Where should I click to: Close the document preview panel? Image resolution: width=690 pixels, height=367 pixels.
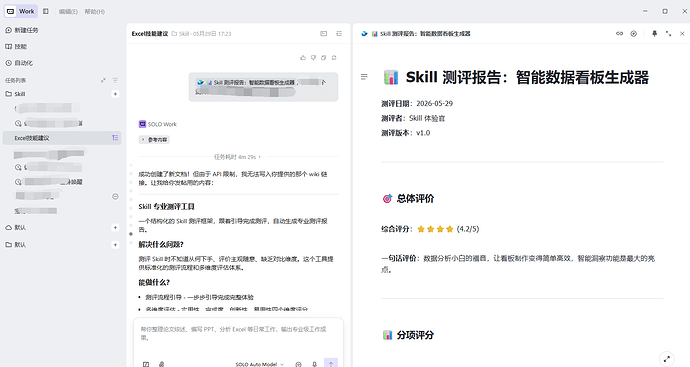click(x=682, y=33)
